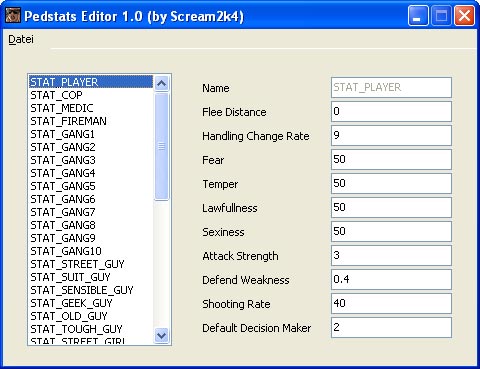Screen dimensions: 480x369
Task: Select STAT_OLD_GUY in the list
Action: (91, 316)
